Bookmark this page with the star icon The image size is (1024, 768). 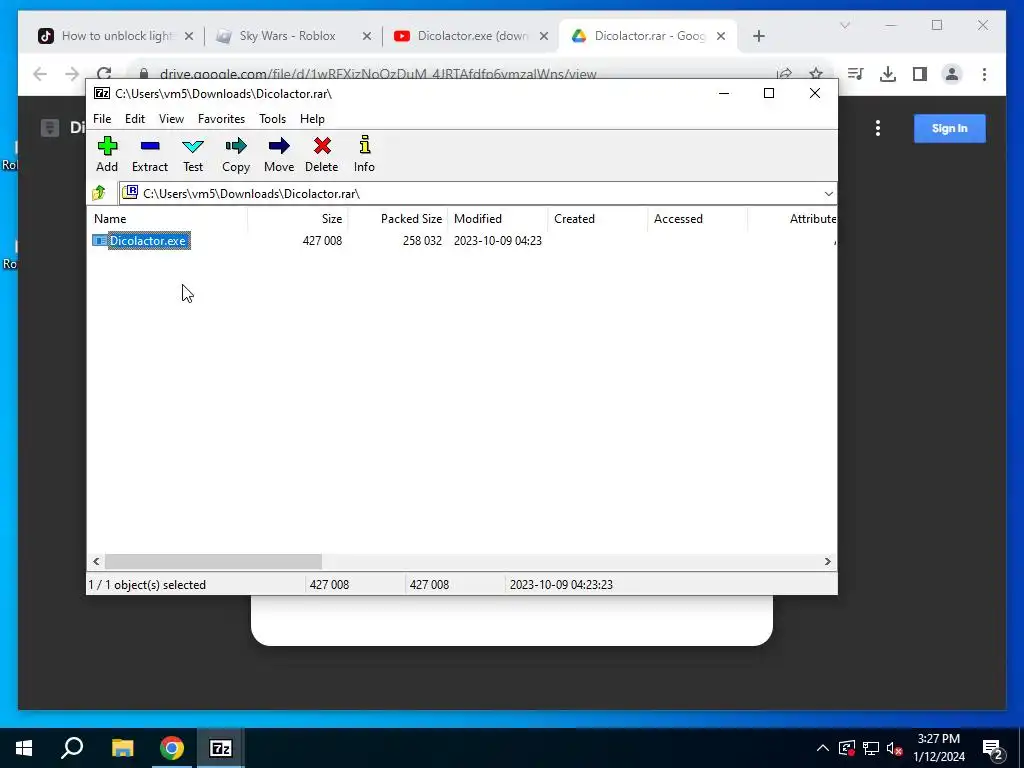(816, 74)
